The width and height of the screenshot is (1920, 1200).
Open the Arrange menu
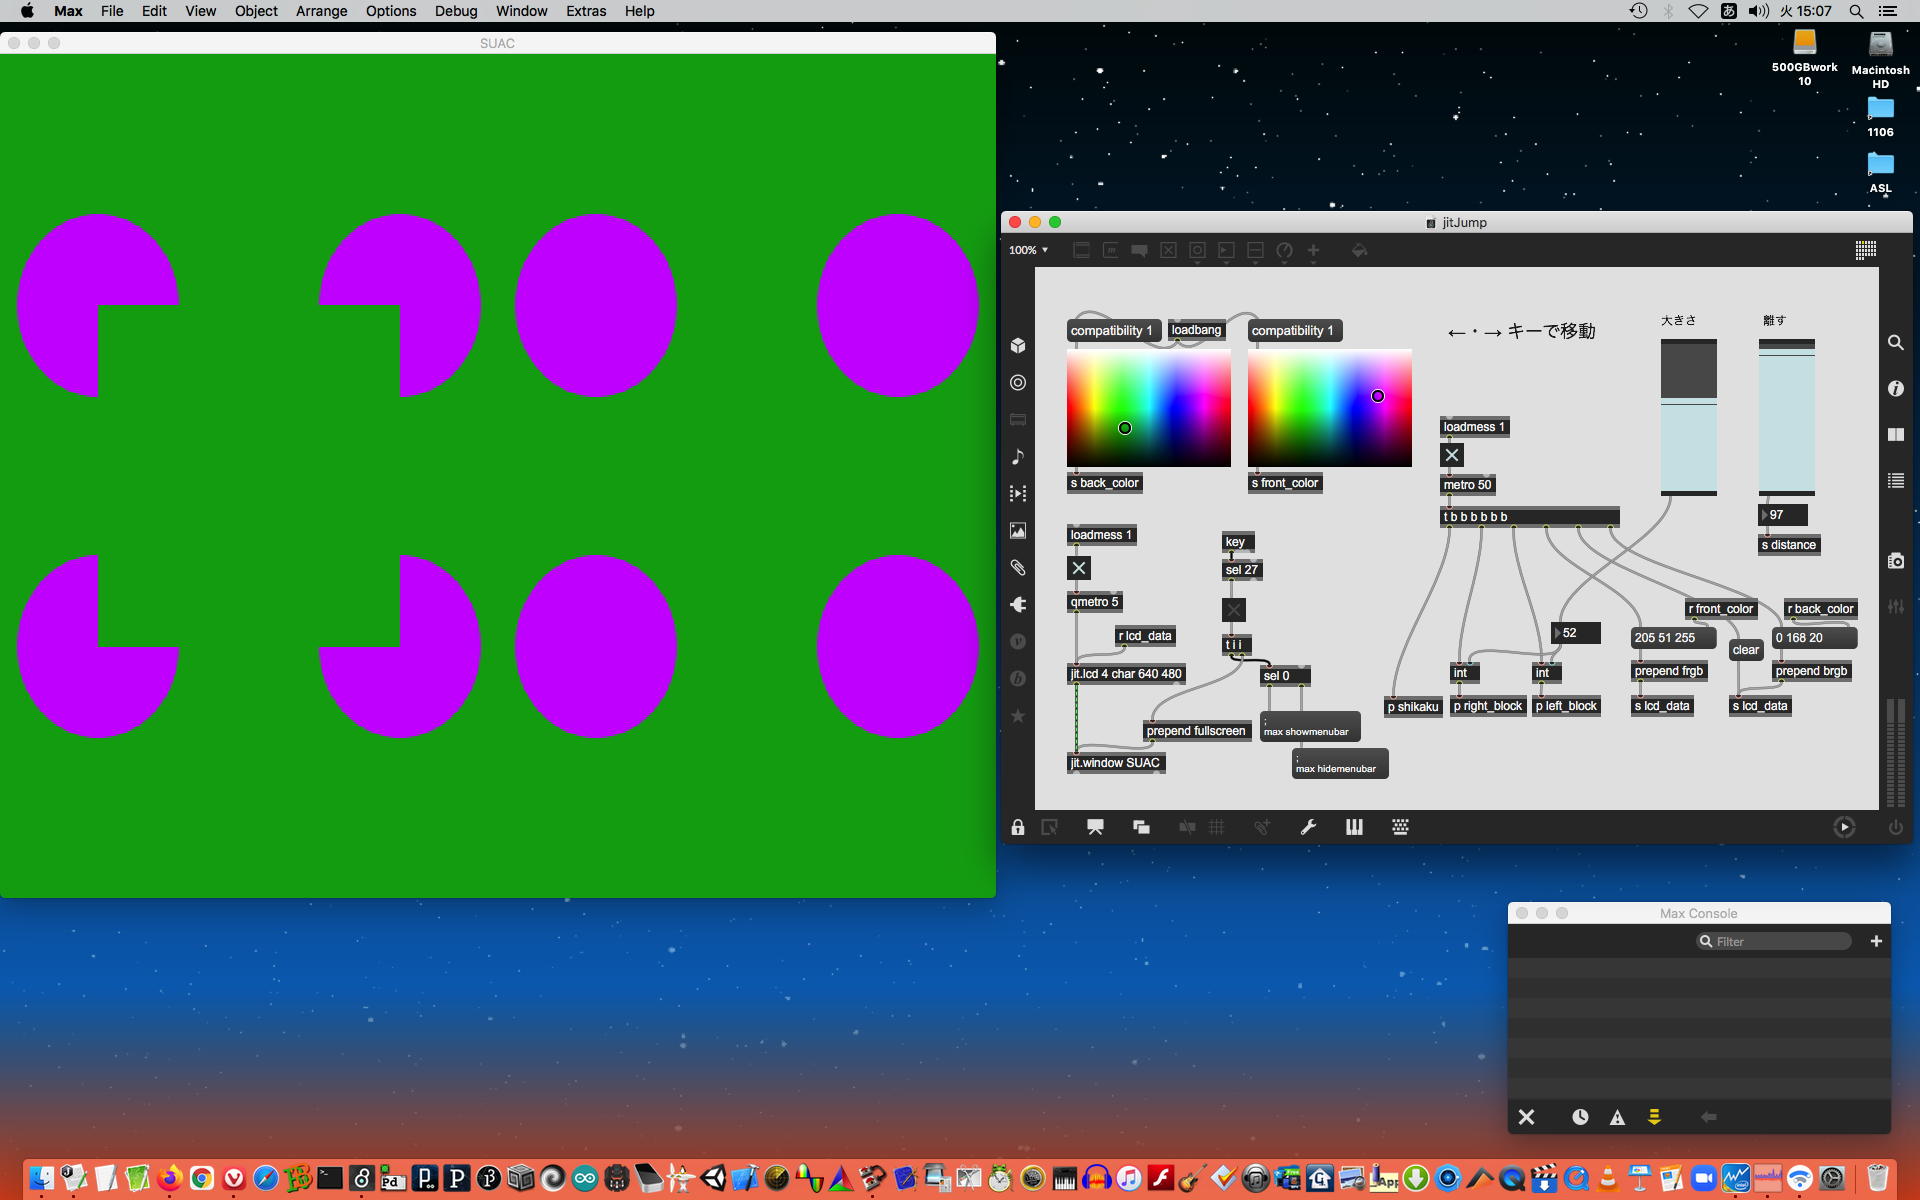[x=321, y=11]
